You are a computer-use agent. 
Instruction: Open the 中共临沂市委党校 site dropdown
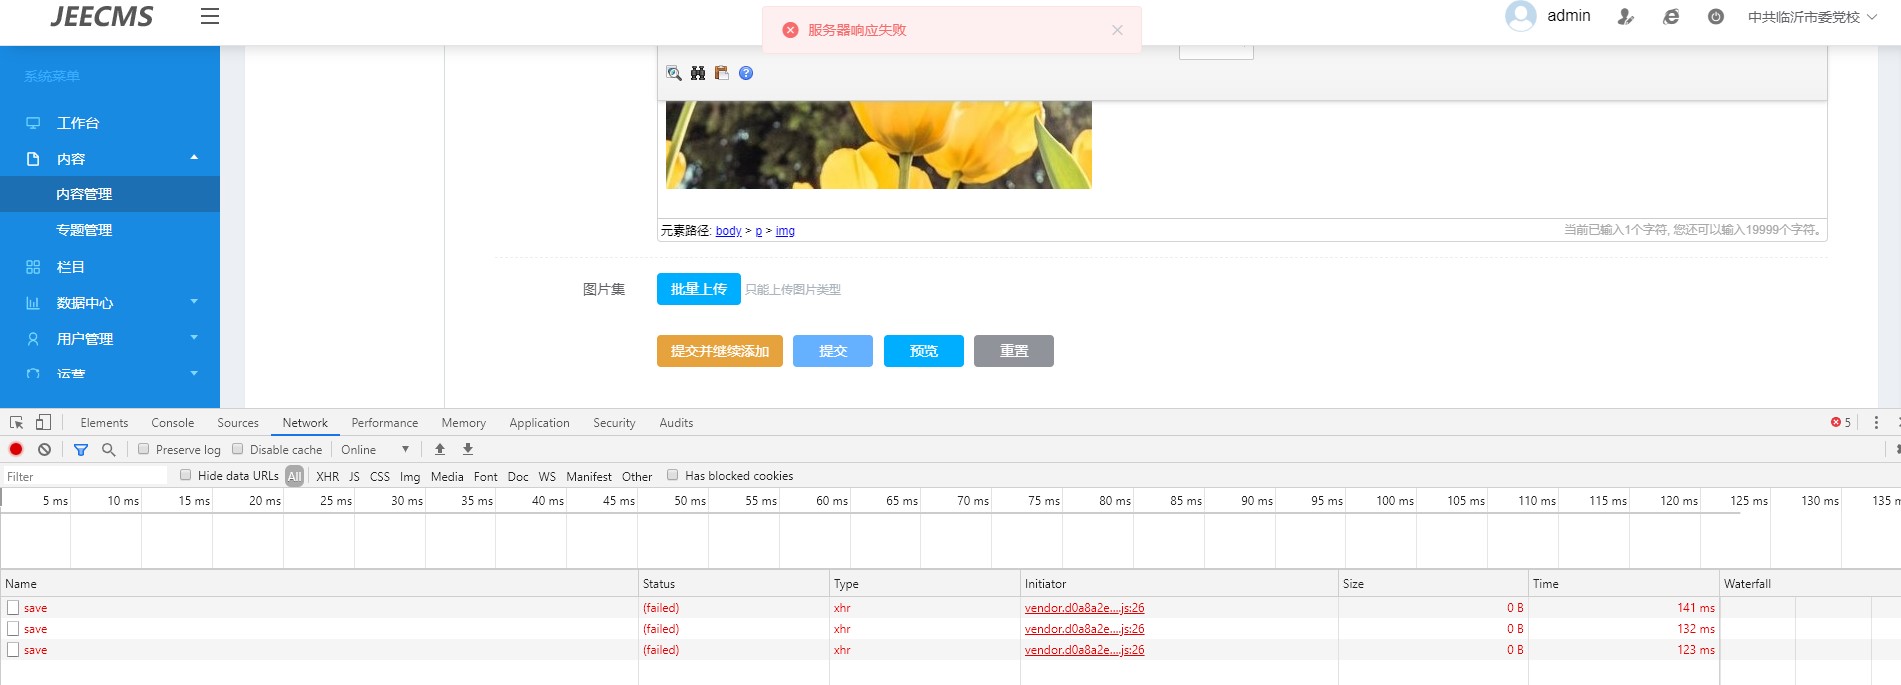1811,17
